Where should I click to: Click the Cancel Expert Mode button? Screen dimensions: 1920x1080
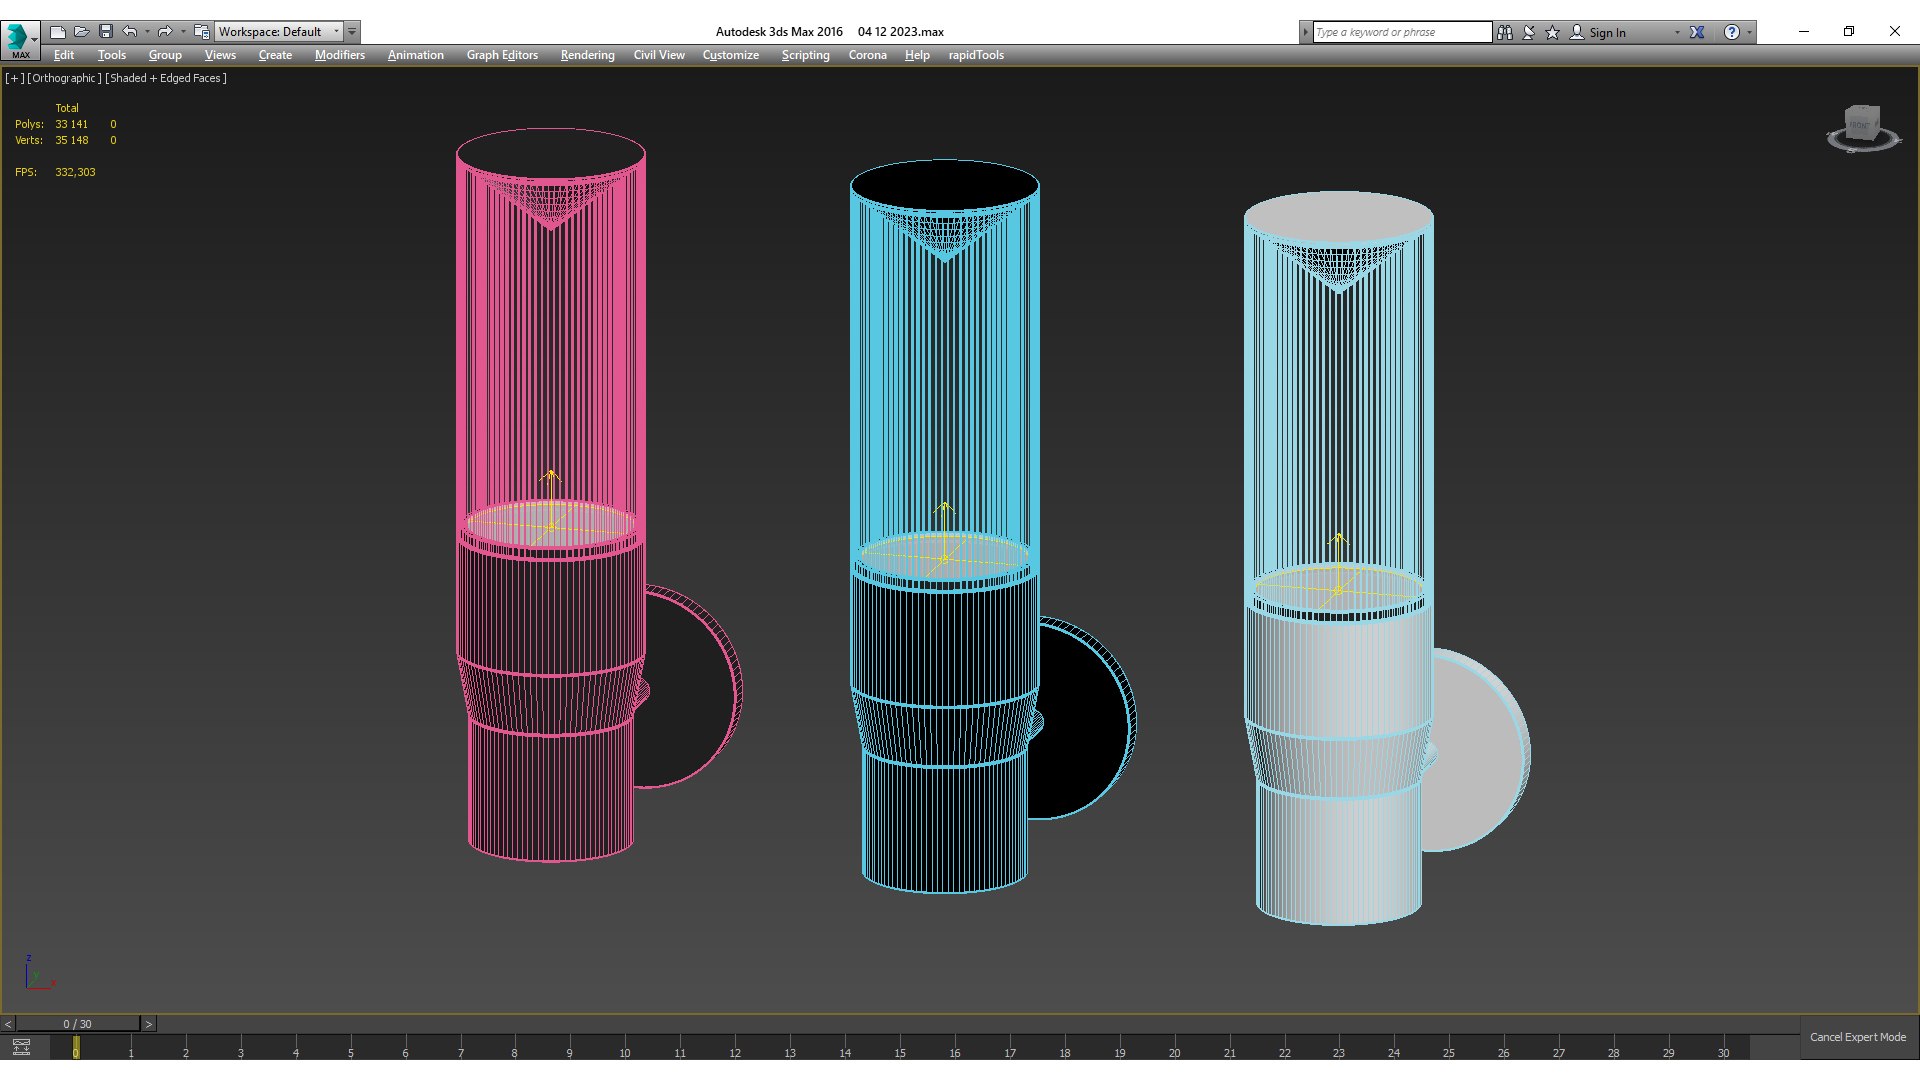(x=1857, y=1037)
